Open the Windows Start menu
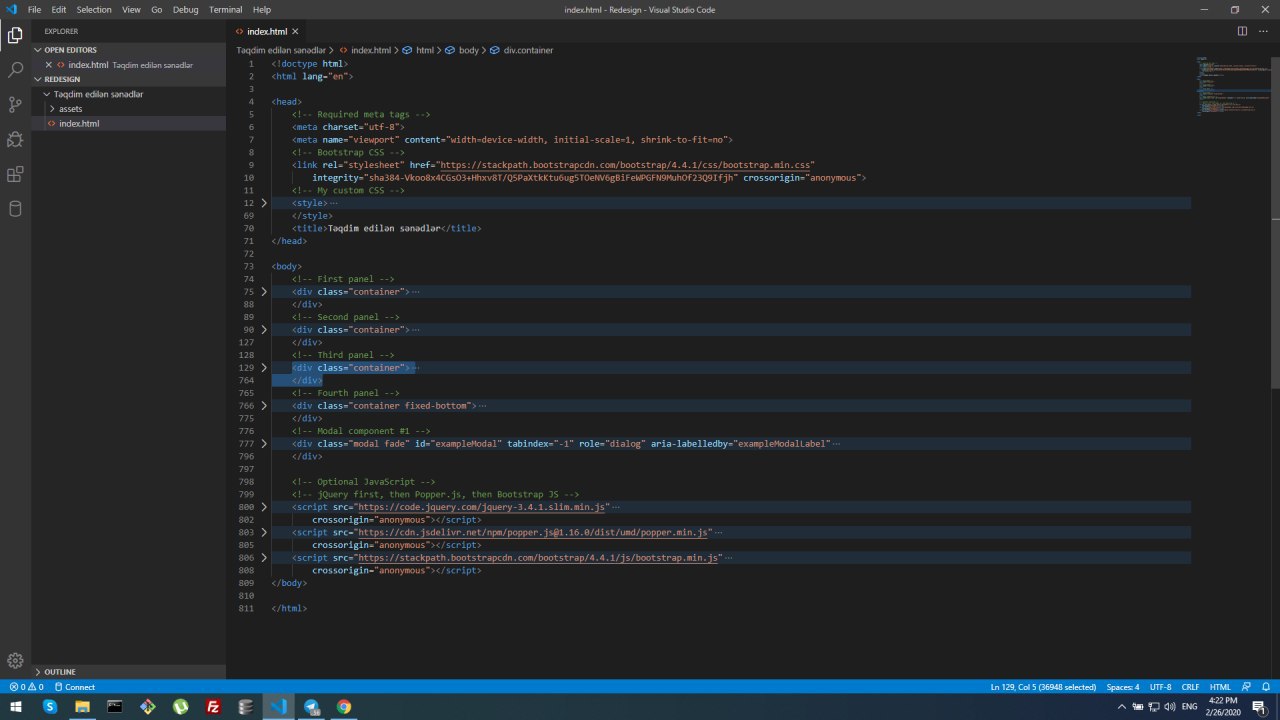Screen dimensions: 1280x720 click(x=16, y=707)
